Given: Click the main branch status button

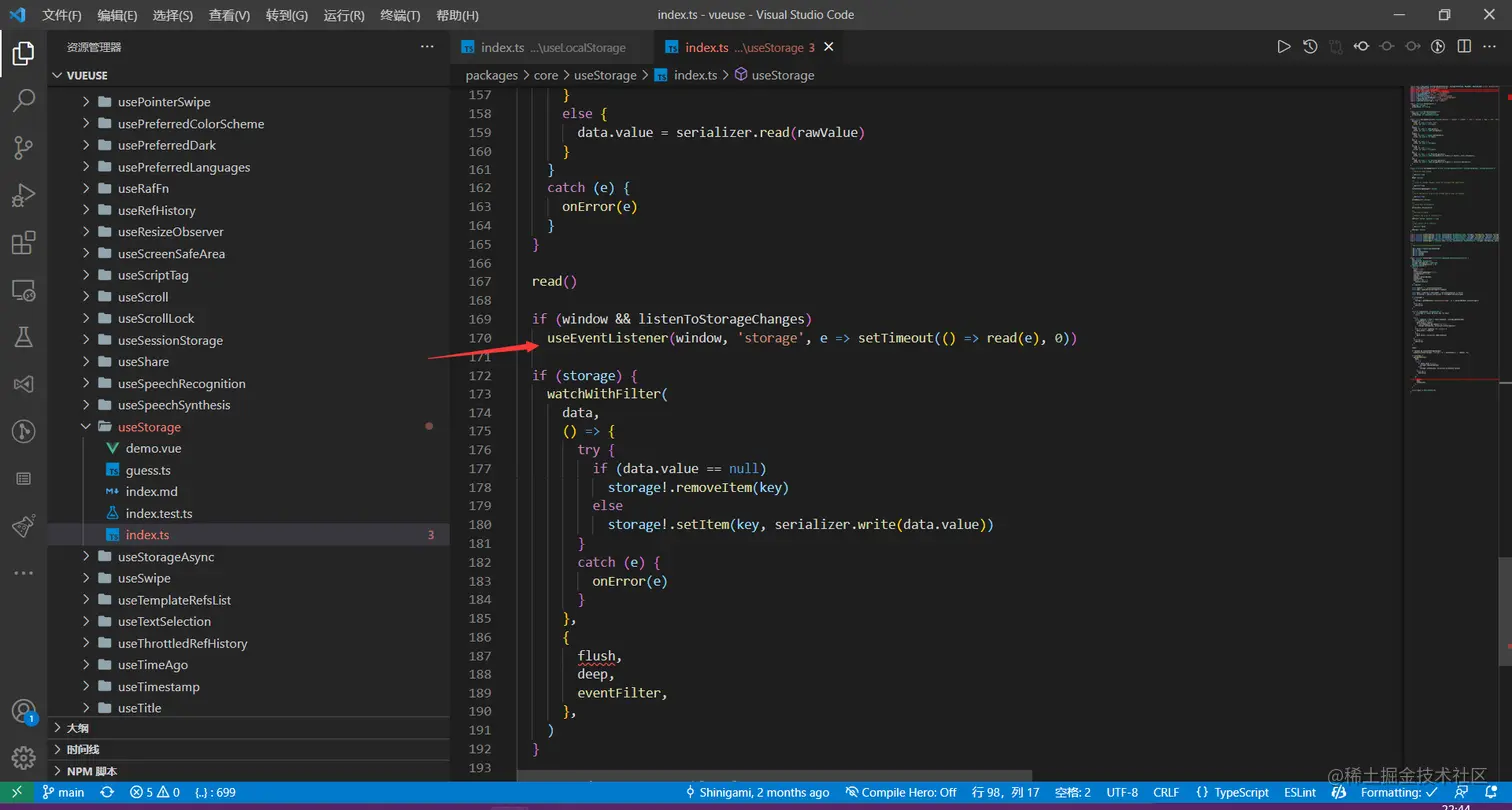Looking at the screenshot, I should coord(62,792).
